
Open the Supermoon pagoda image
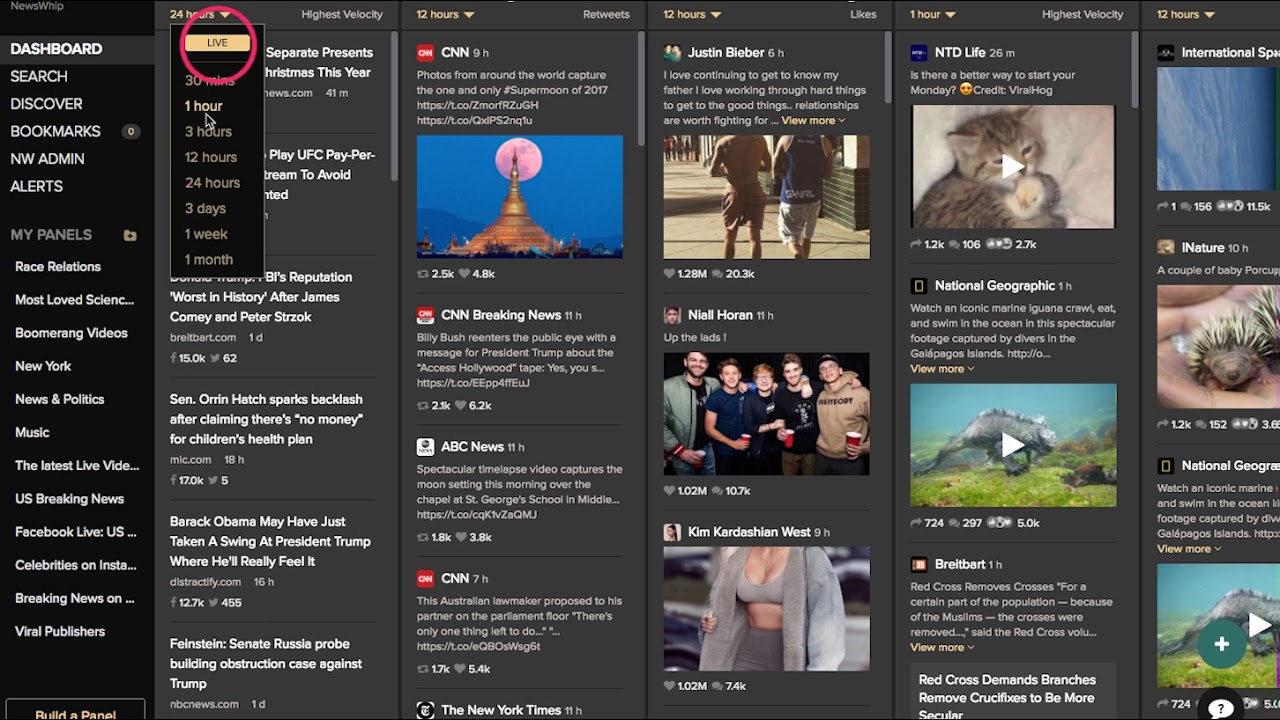click(519, 197)
